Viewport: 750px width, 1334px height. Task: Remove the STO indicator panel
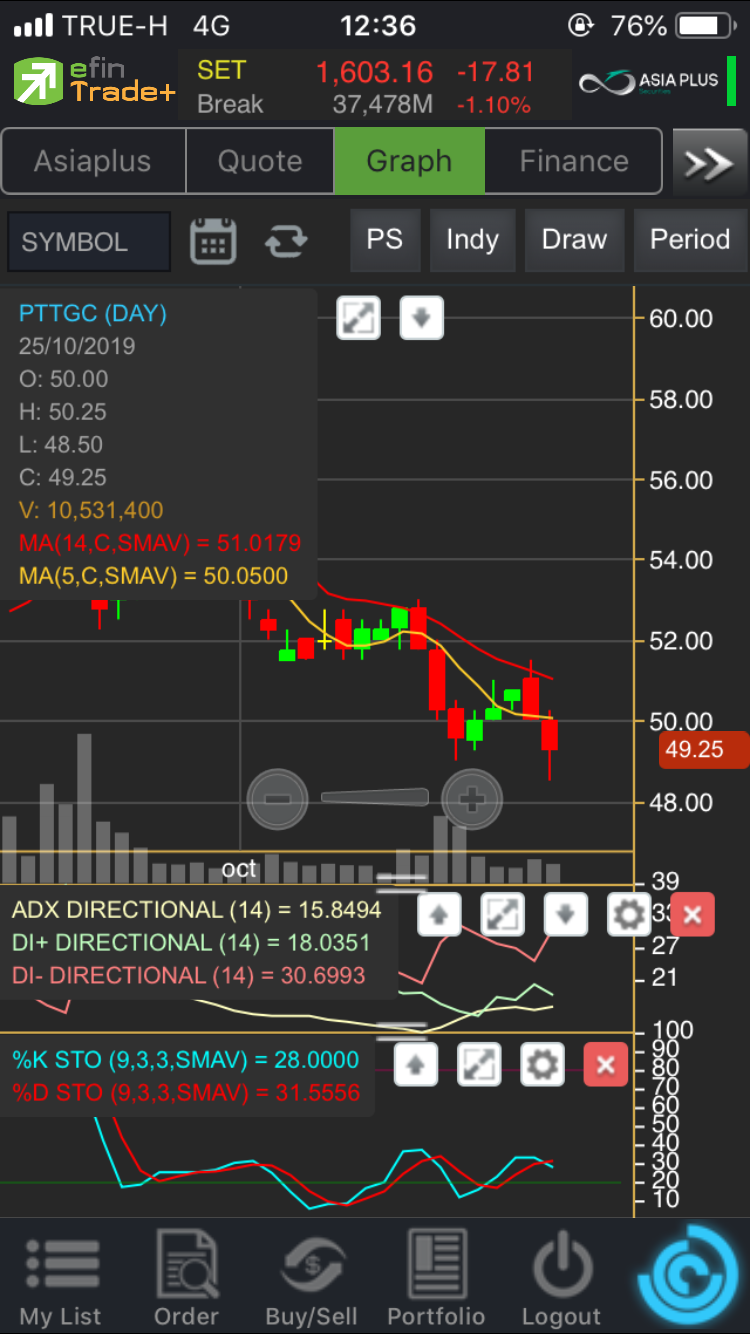605,1064
